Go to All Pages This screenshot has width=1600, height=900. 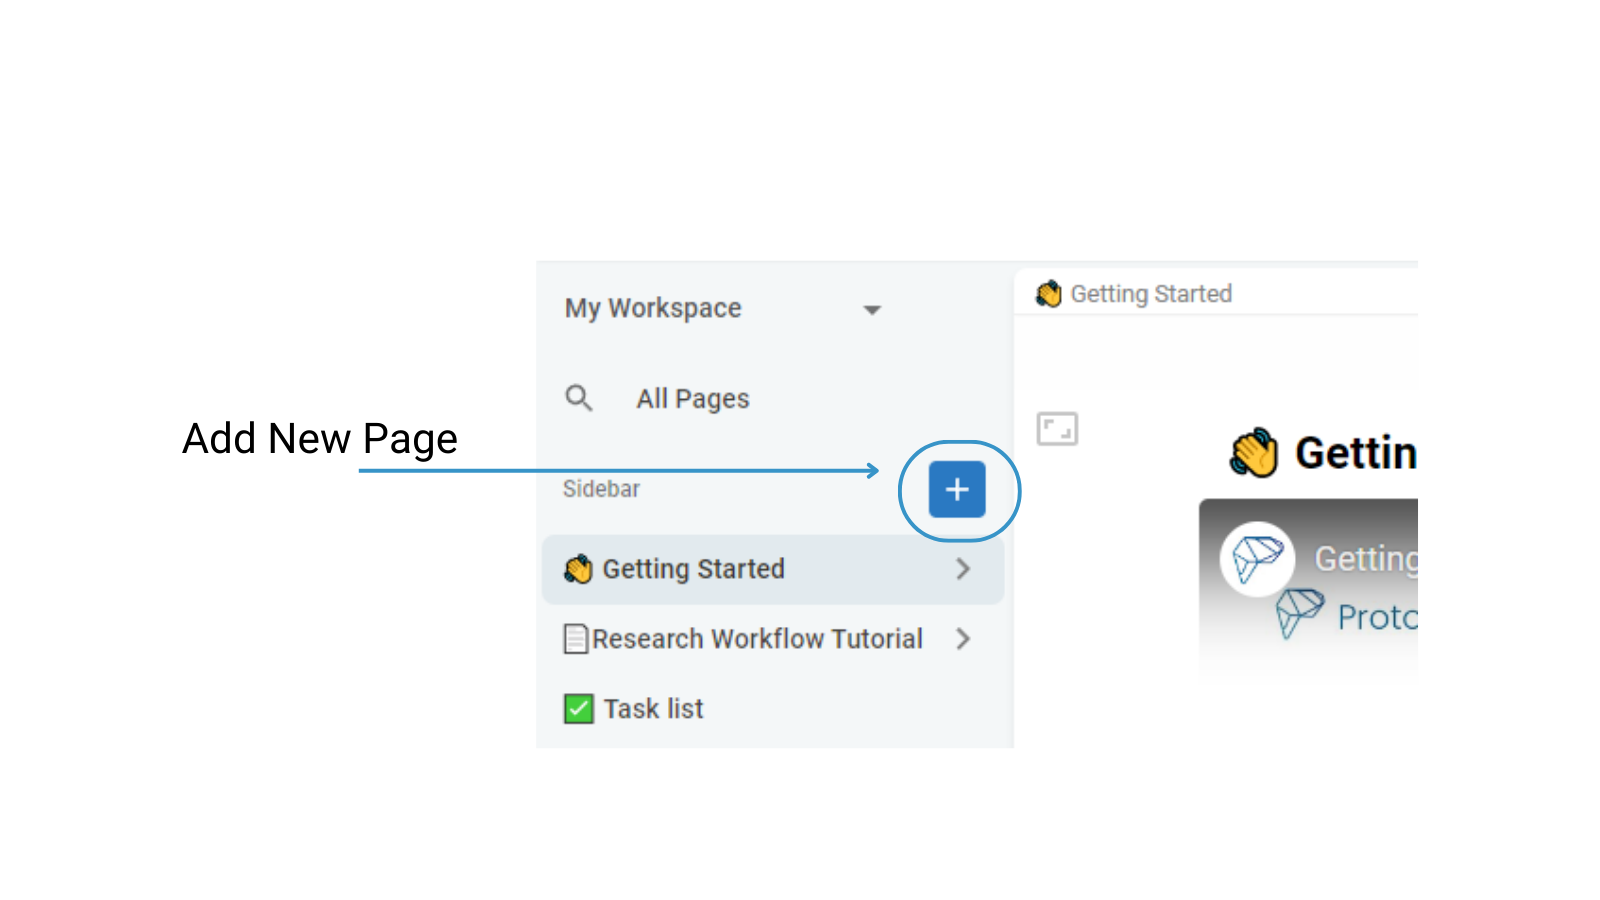click(x=693, y=399)
